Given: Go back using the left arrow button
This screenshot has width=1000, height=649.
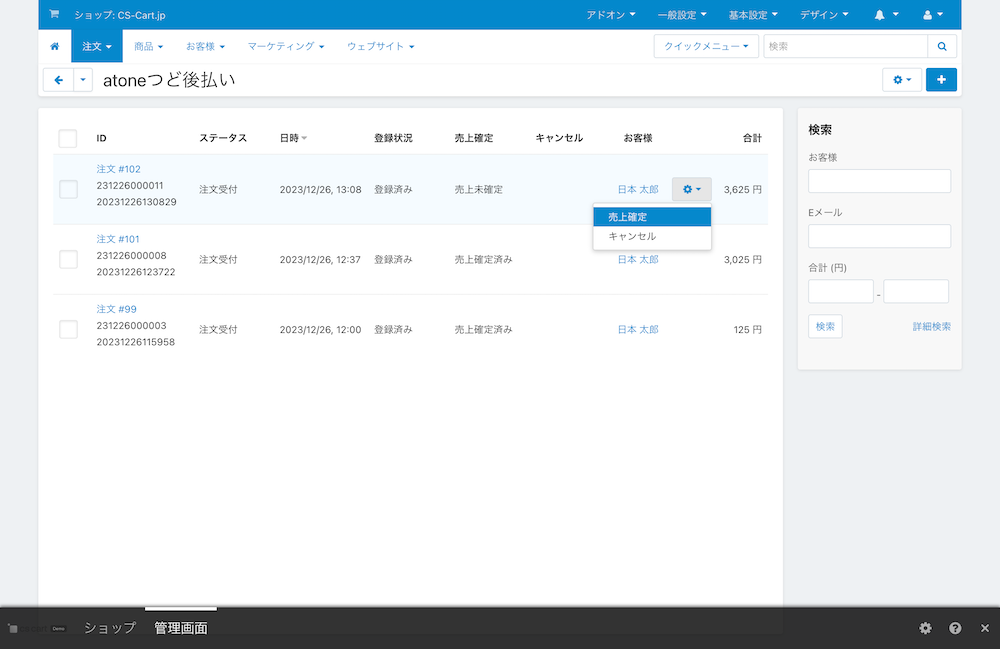Looking at the screenshot, I should 59,80.
